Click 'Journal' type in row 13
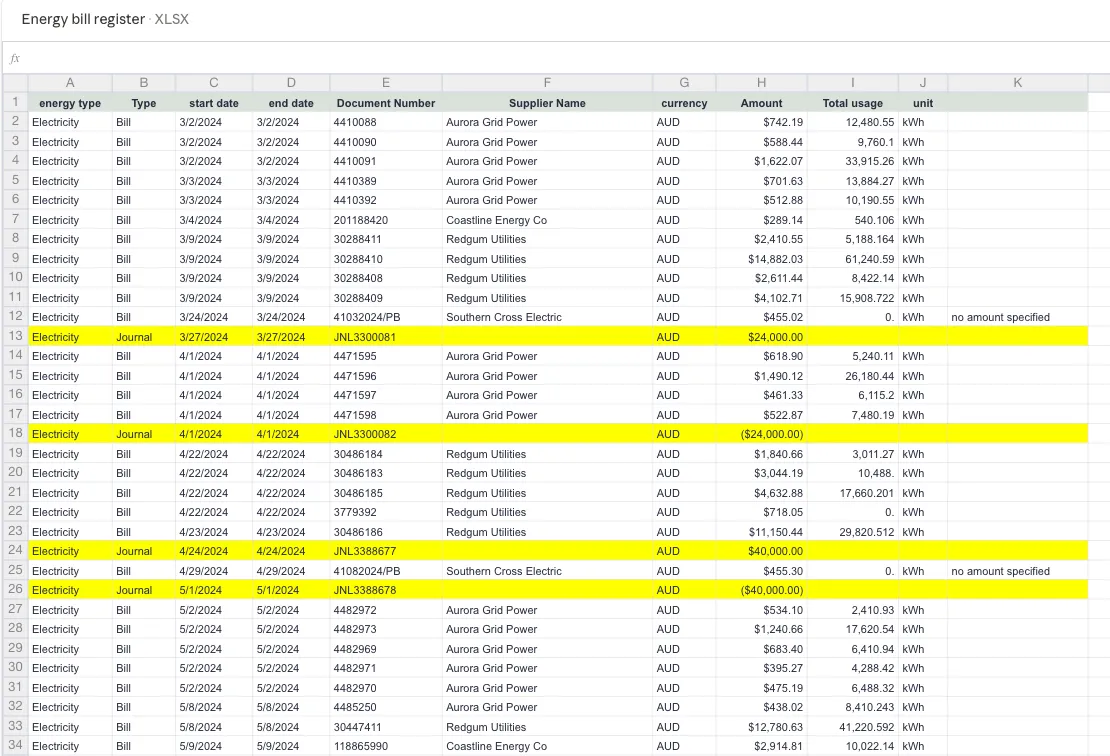This screenshot has width=1110, height=756. [144, 336]
